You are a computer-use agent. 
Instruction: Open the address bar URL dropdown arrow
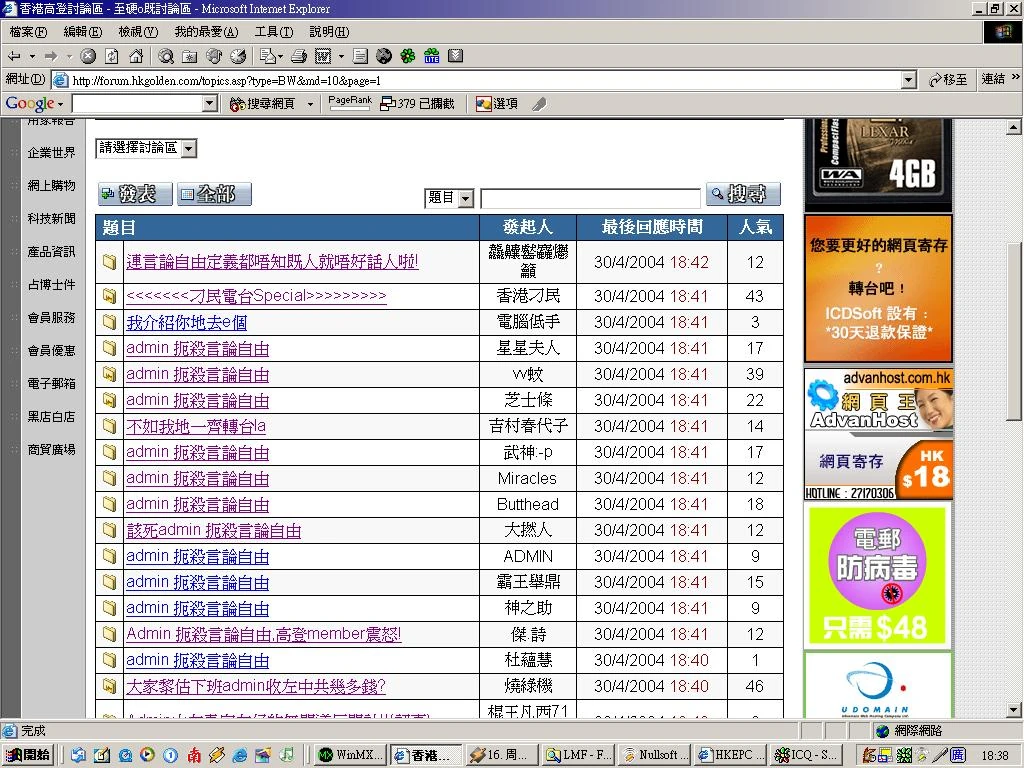[908, 80]
